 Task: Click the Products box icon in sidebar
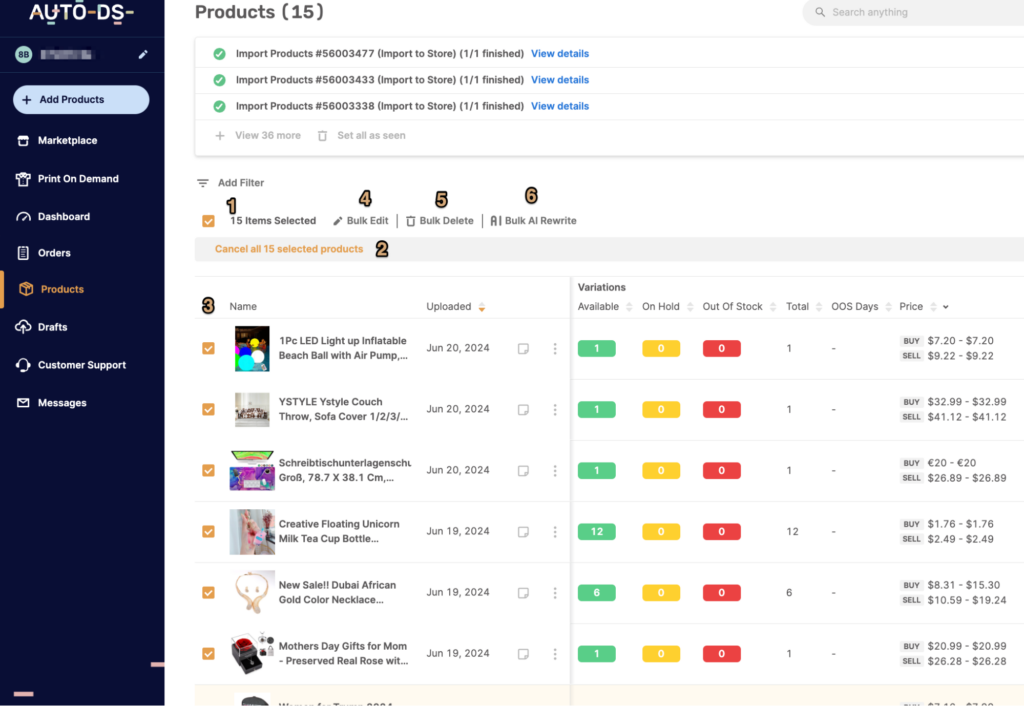tap(26, 289)
